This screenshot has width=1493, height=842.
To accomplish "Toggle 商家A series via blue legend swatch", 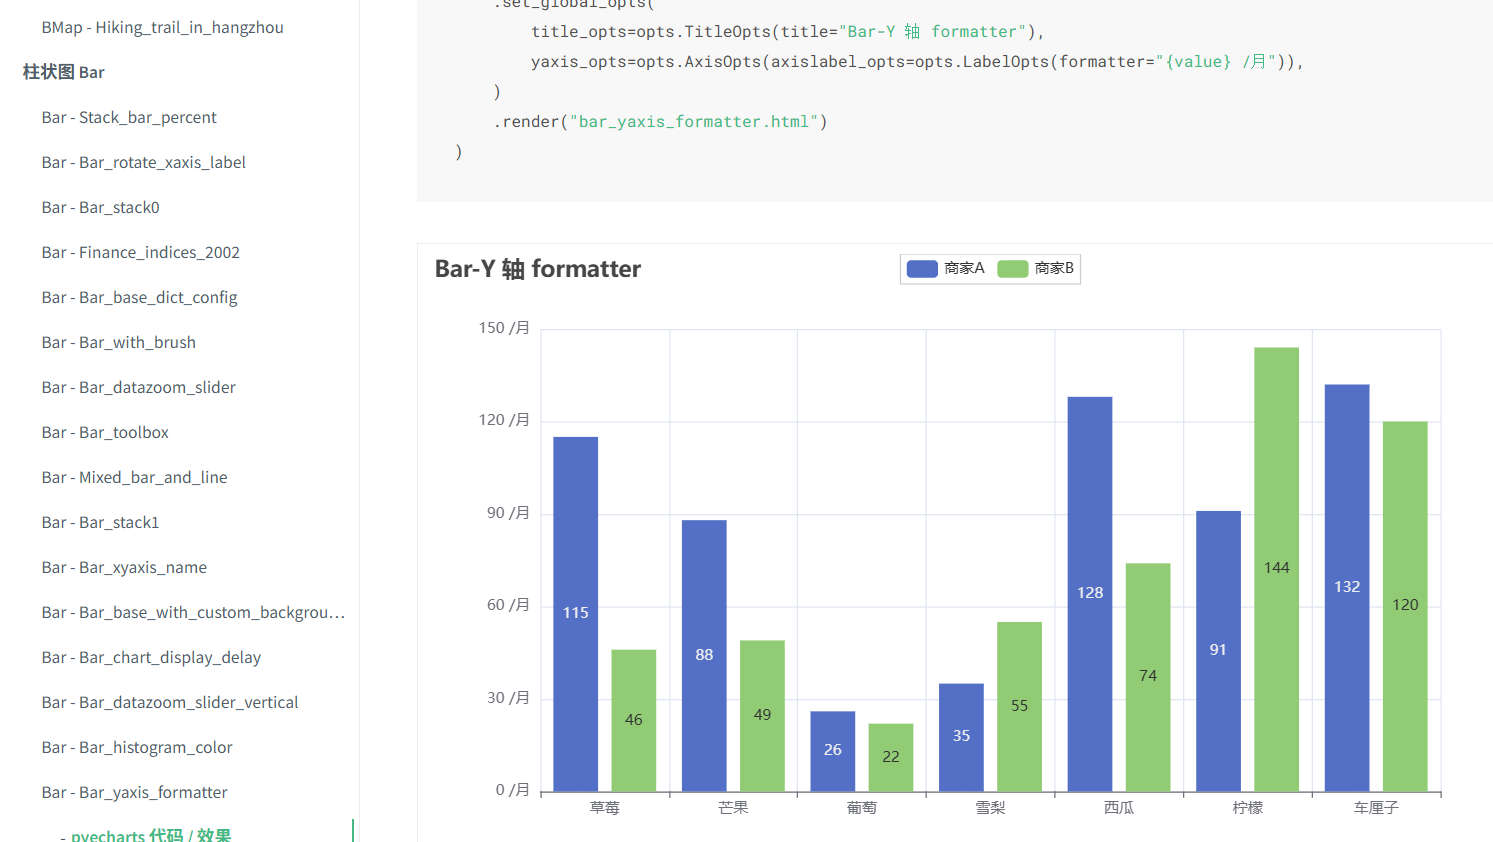I will (922, 268).
